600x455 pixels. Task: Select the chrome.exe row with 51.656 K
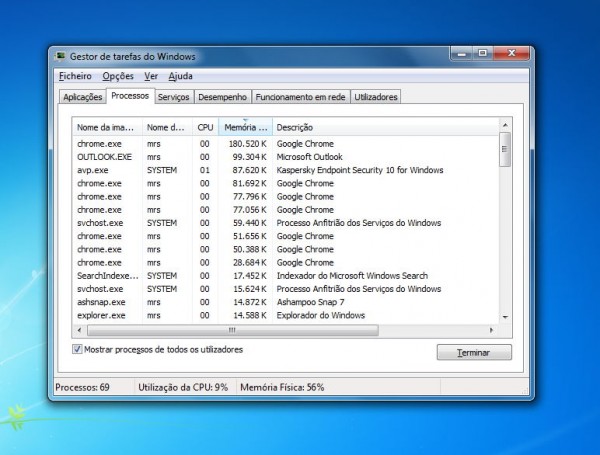click(285, 236)
